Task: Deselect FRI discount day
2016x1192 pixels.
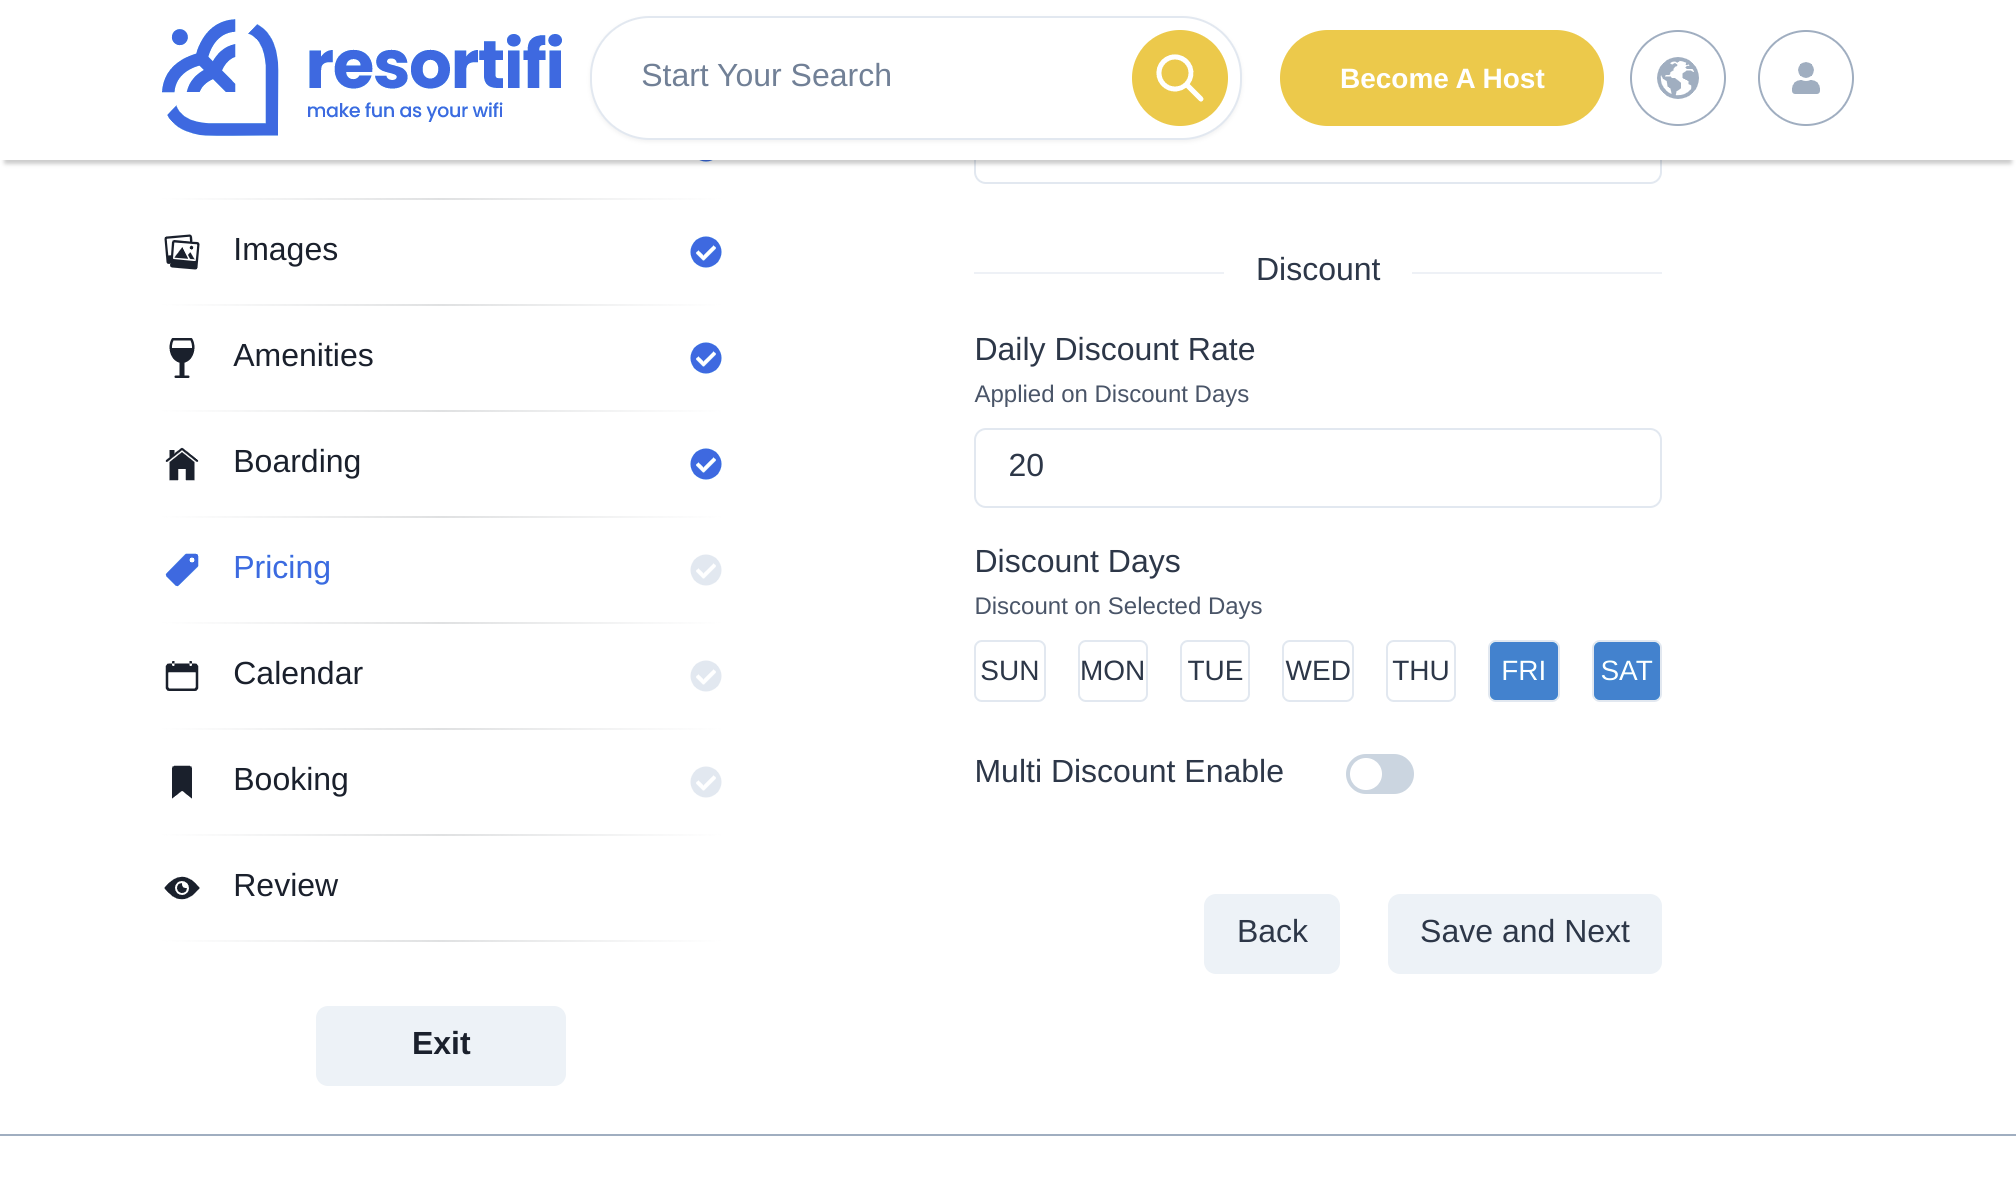Action: click(1523, 671)
